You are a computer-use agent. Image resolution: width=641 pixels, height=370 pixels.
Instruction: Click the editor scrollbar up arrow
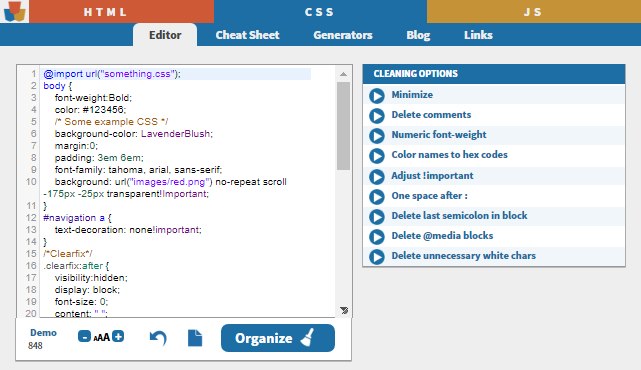[x=343, y=74]
